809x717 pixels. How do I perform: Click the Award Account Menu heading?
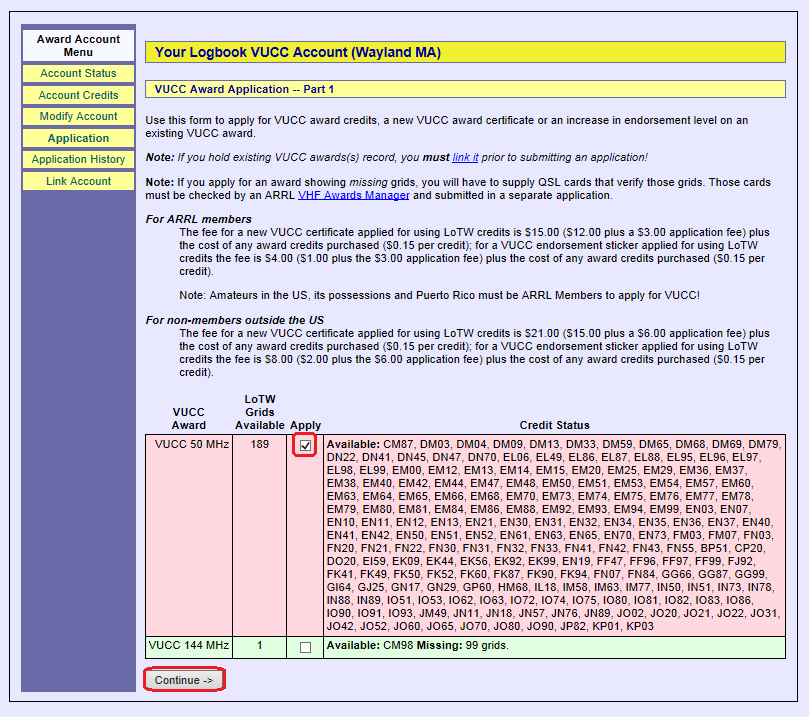click(78, 46)
